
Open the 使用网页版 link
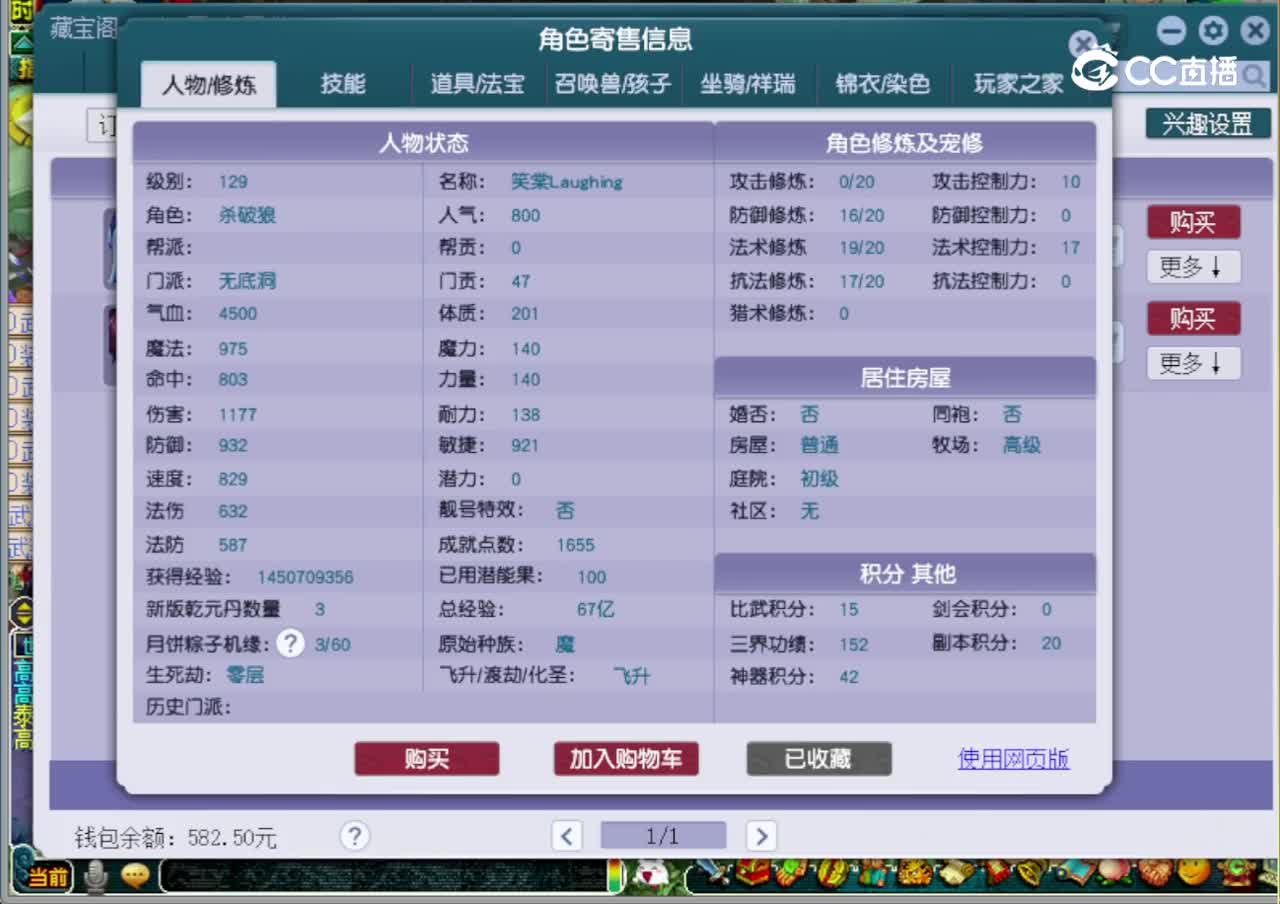[x=1013, y=759]
